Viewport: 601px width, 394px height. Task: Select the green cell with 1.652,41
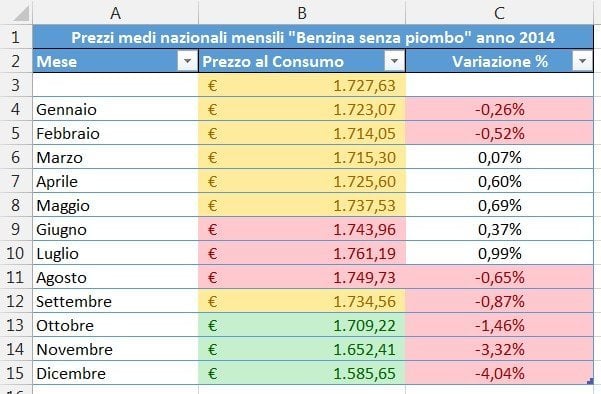click(302, 349)
